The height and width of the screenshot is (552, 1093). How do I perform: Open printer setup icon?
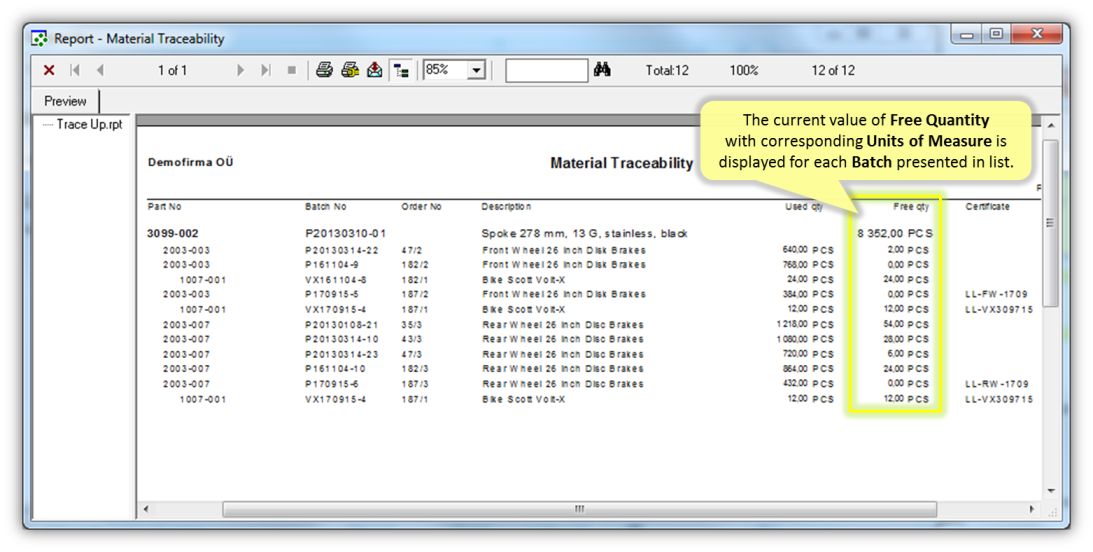(x=349, y=70)
